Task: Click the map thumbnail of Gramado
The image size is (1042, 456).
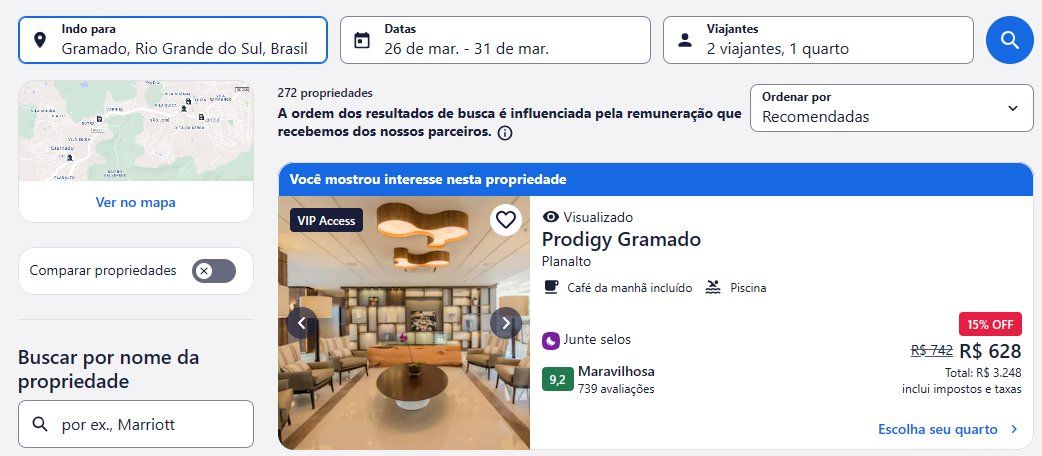Action: tap(136, 131)
